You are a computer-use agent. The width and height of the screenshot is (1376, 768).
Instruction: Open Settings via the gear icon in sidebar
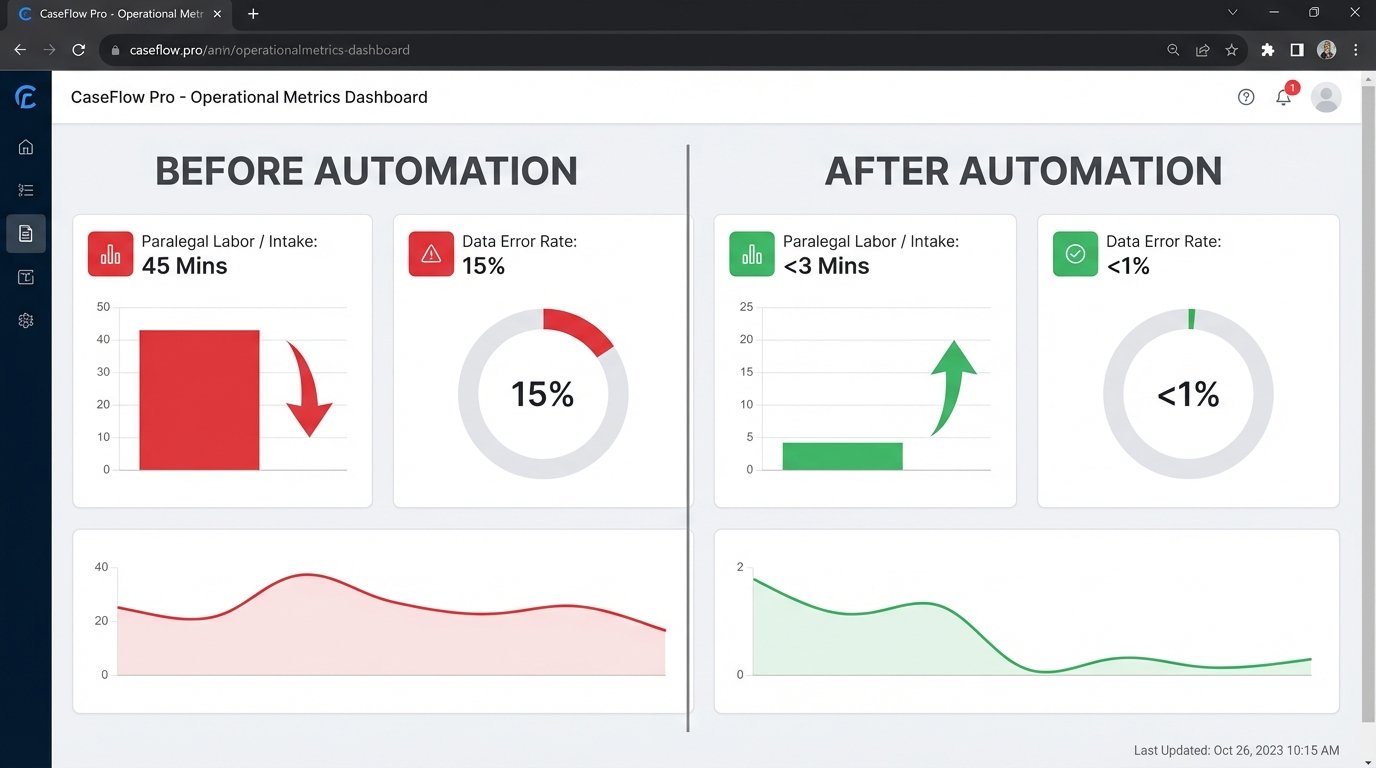coord(25,320)
